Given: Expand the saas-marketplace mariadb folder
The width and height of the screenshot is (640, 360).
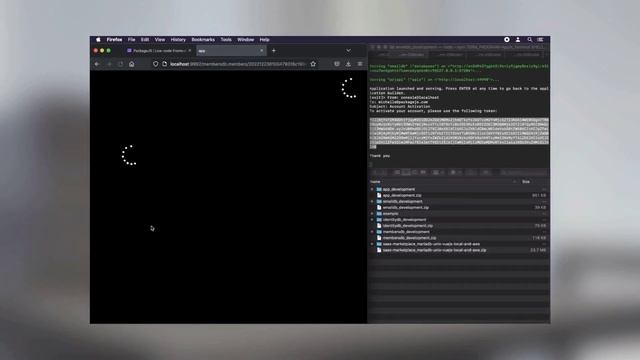Looking at the screenshot, I should (372, 244).
